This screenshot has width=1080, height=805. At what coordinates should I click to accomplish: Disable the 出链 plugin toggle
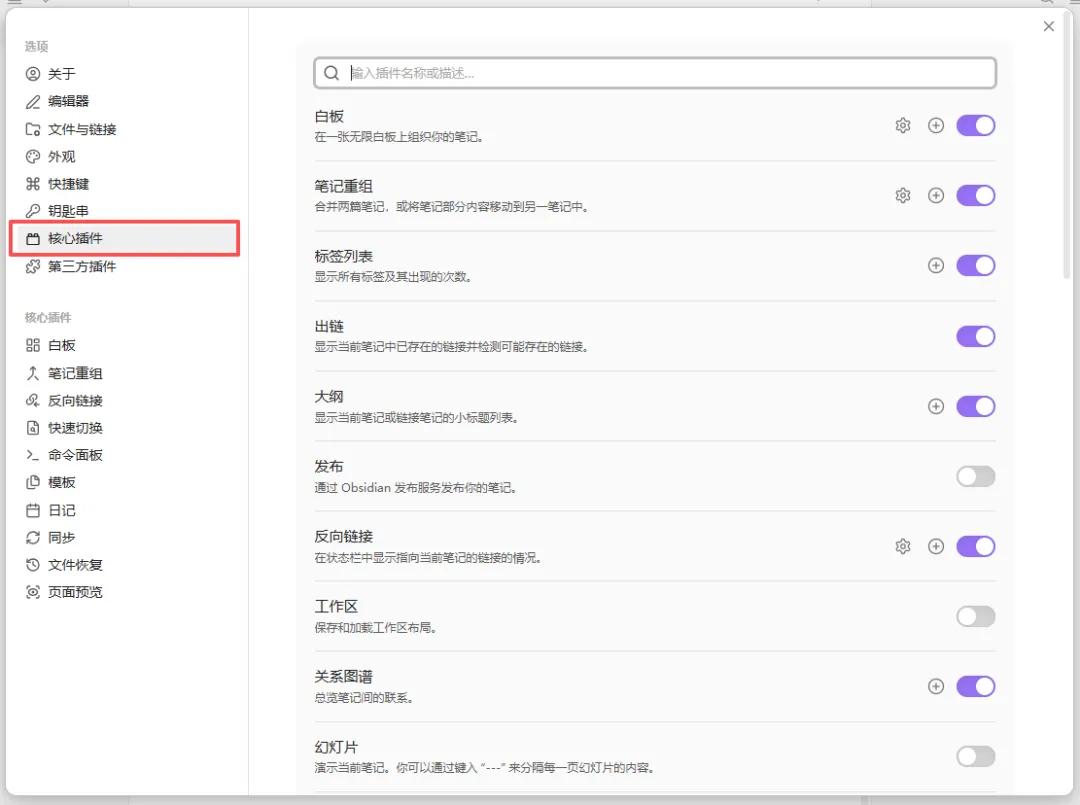point(975,336)
